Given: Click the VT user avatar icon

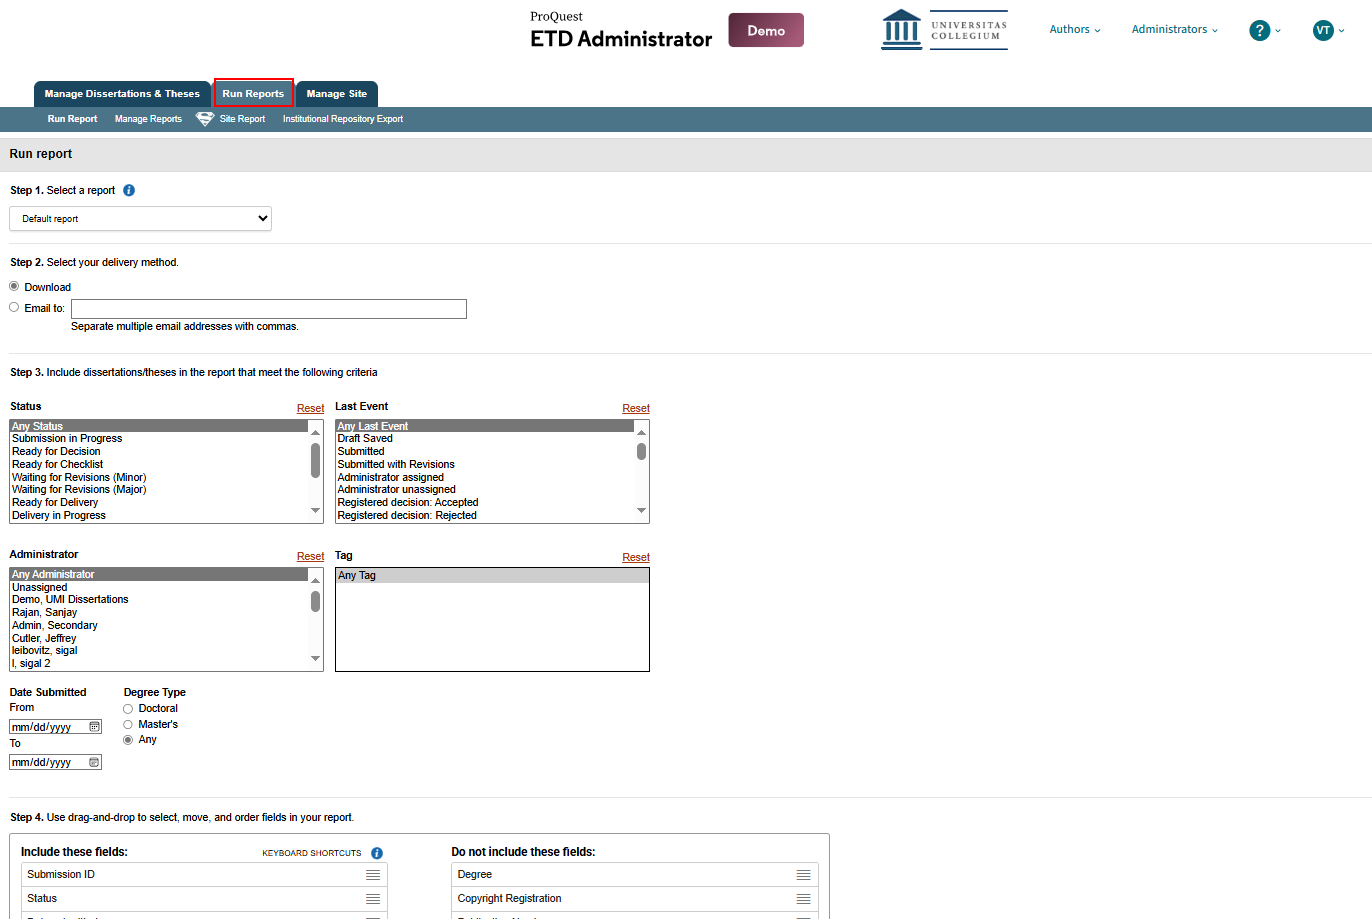Looking at the screenshot, I should (x=1323, y=30).
